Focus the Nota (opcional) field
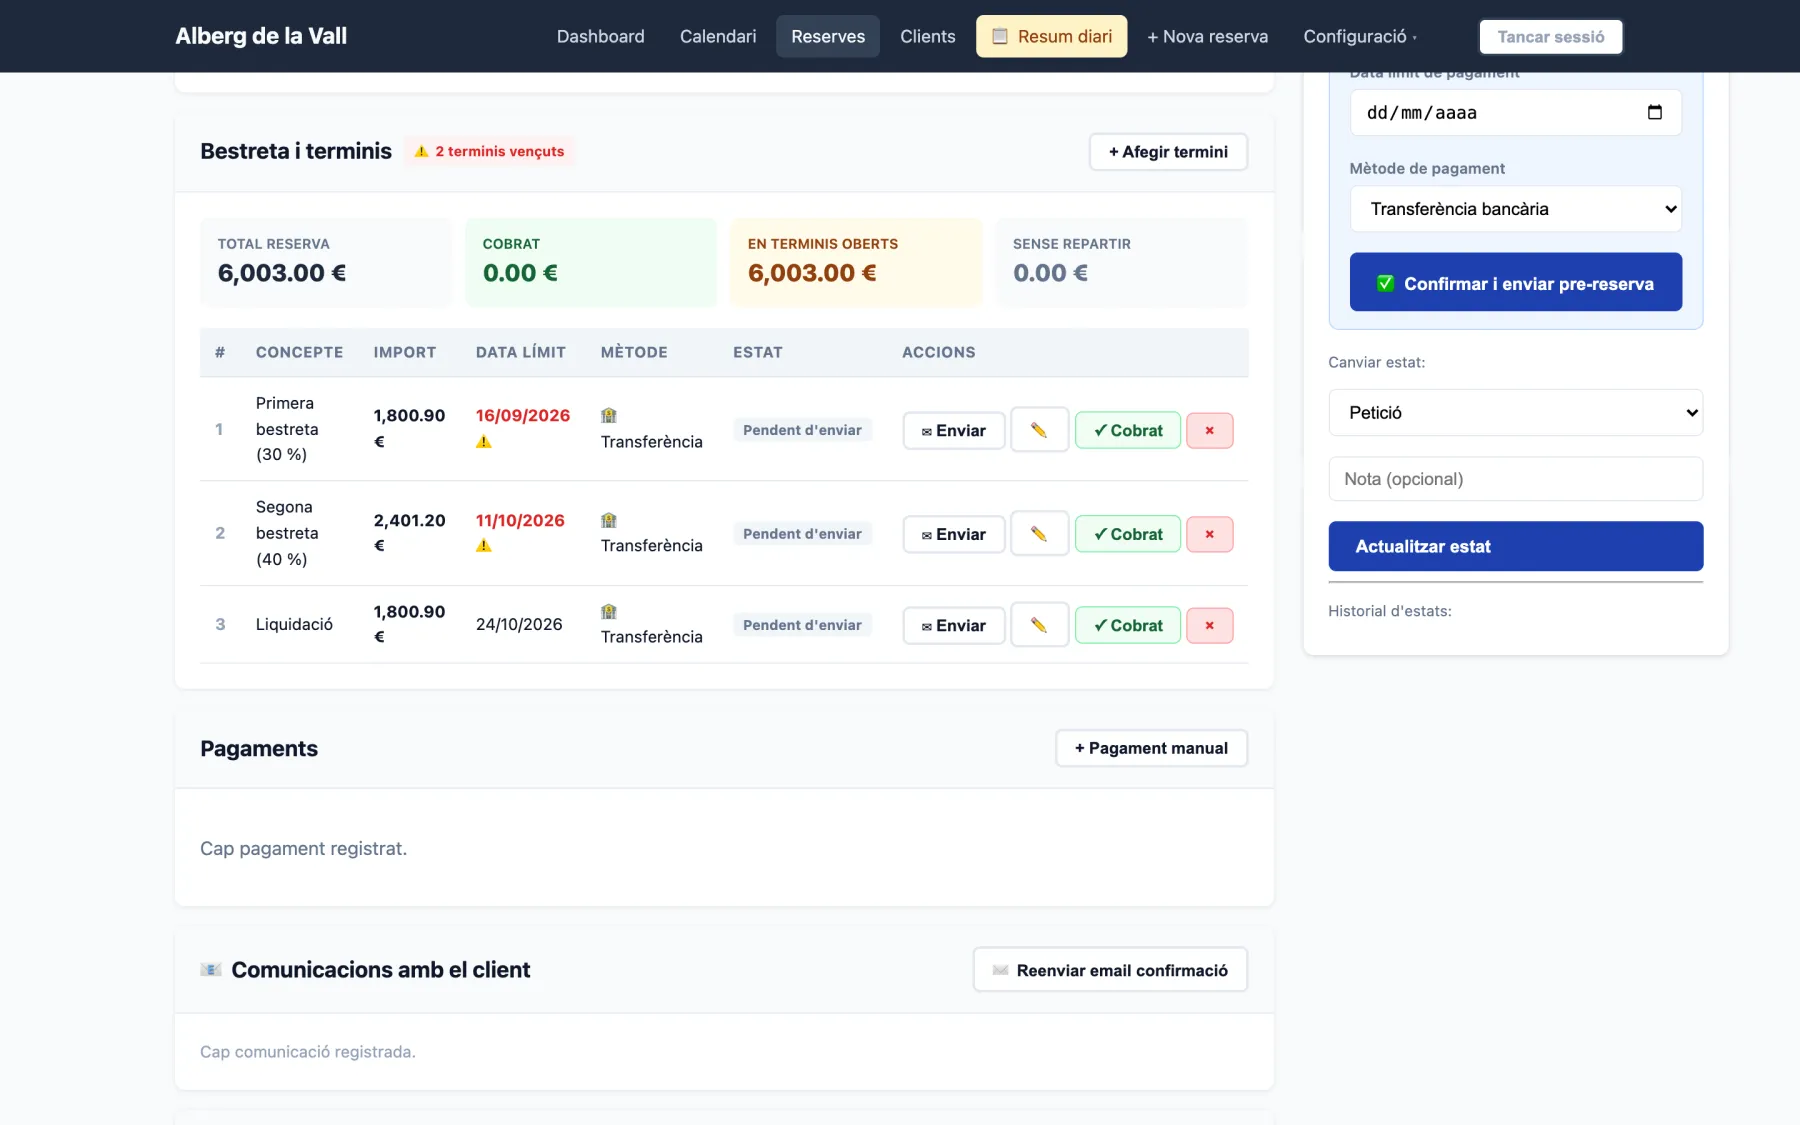 tap(1515, 479)
